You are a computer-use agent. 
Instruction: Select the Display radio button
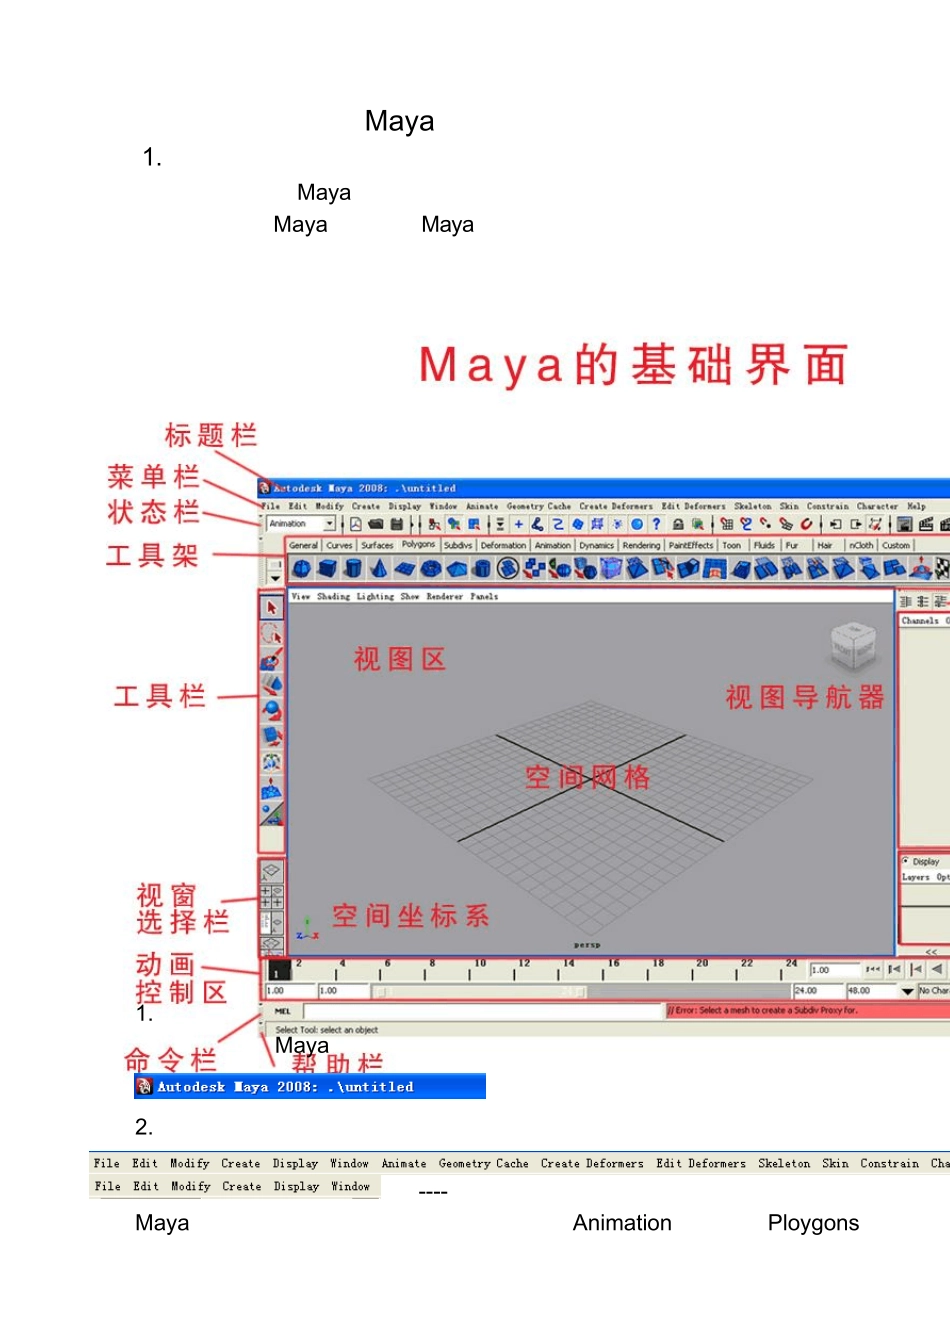tap(906, 860)
